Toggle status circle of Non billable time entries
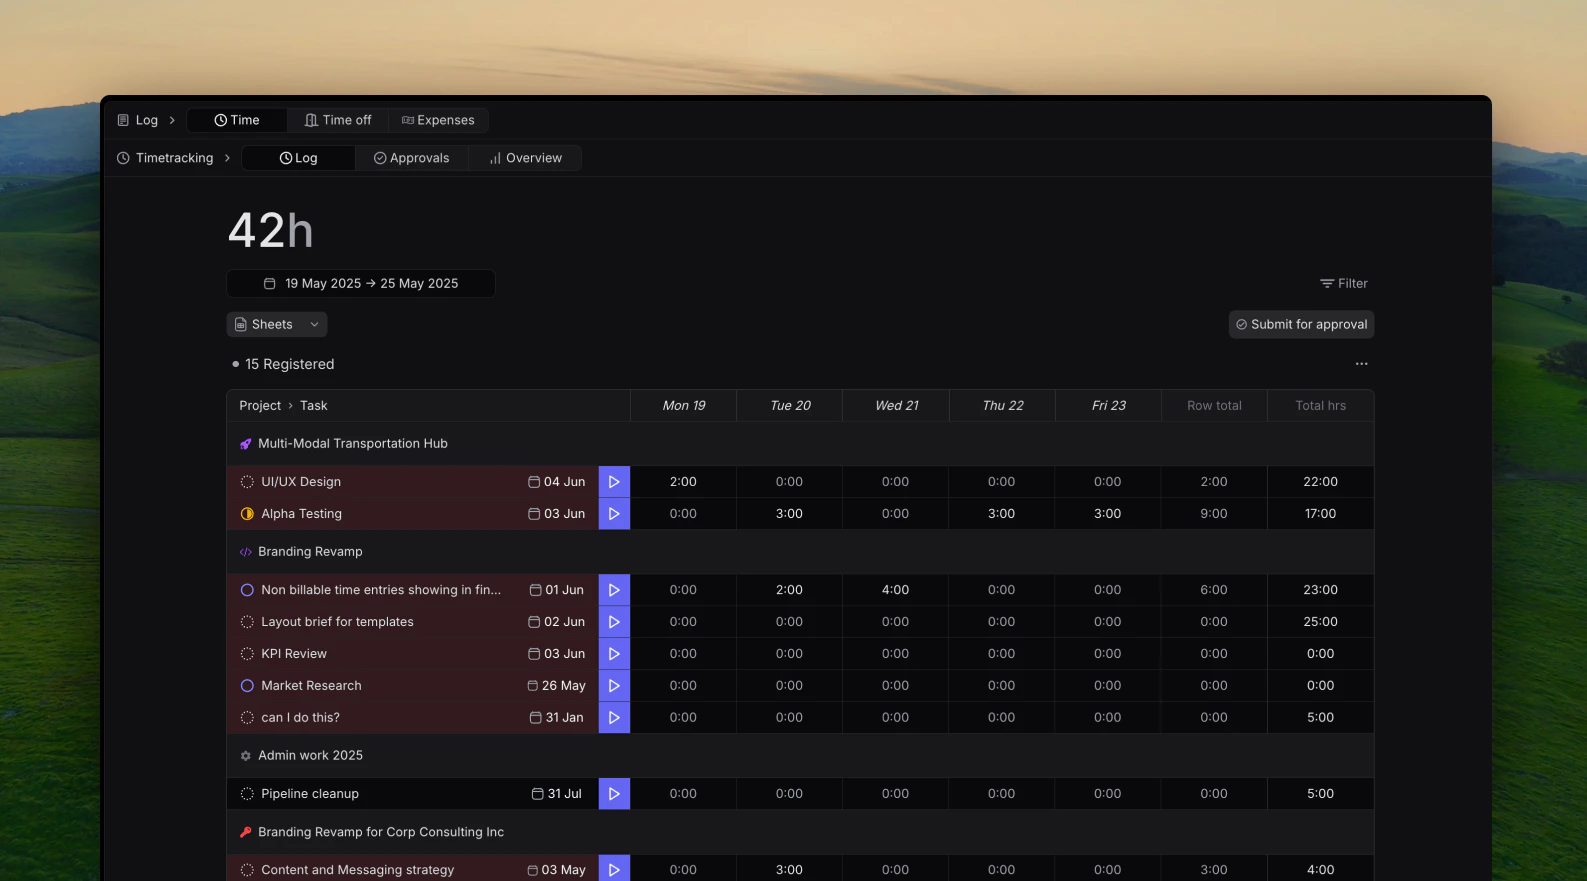Image resolution: width=1587 pixels, height=881 pixels. coord(247,590)
